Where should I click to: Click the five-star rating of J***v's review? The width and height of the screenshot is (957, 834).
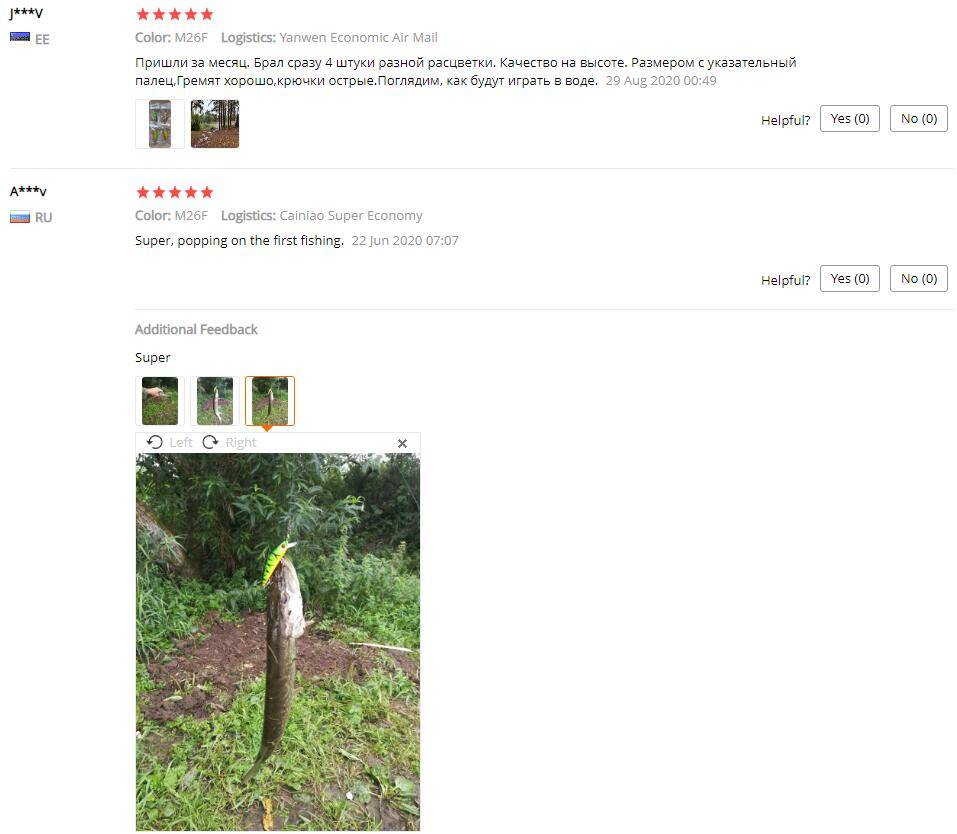[x=175, y=14]
